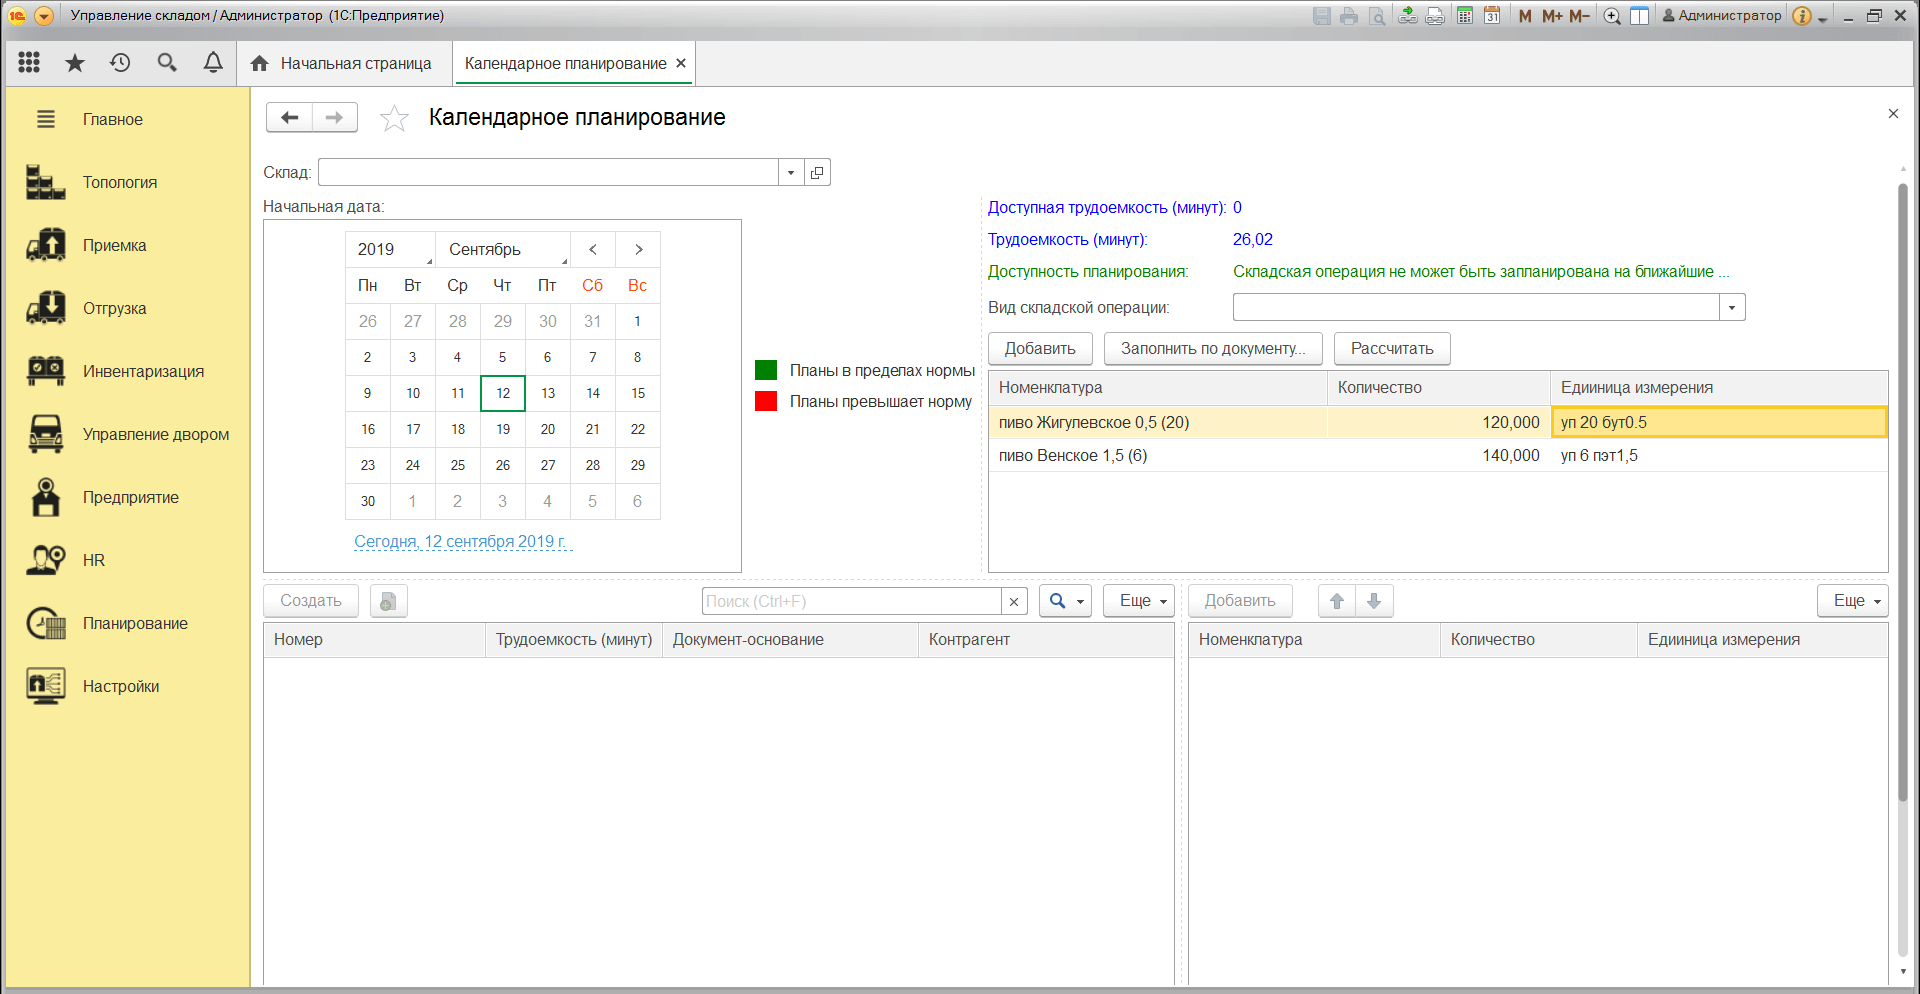
Task: Clear the search field with the X
Action: point(1014,601)
